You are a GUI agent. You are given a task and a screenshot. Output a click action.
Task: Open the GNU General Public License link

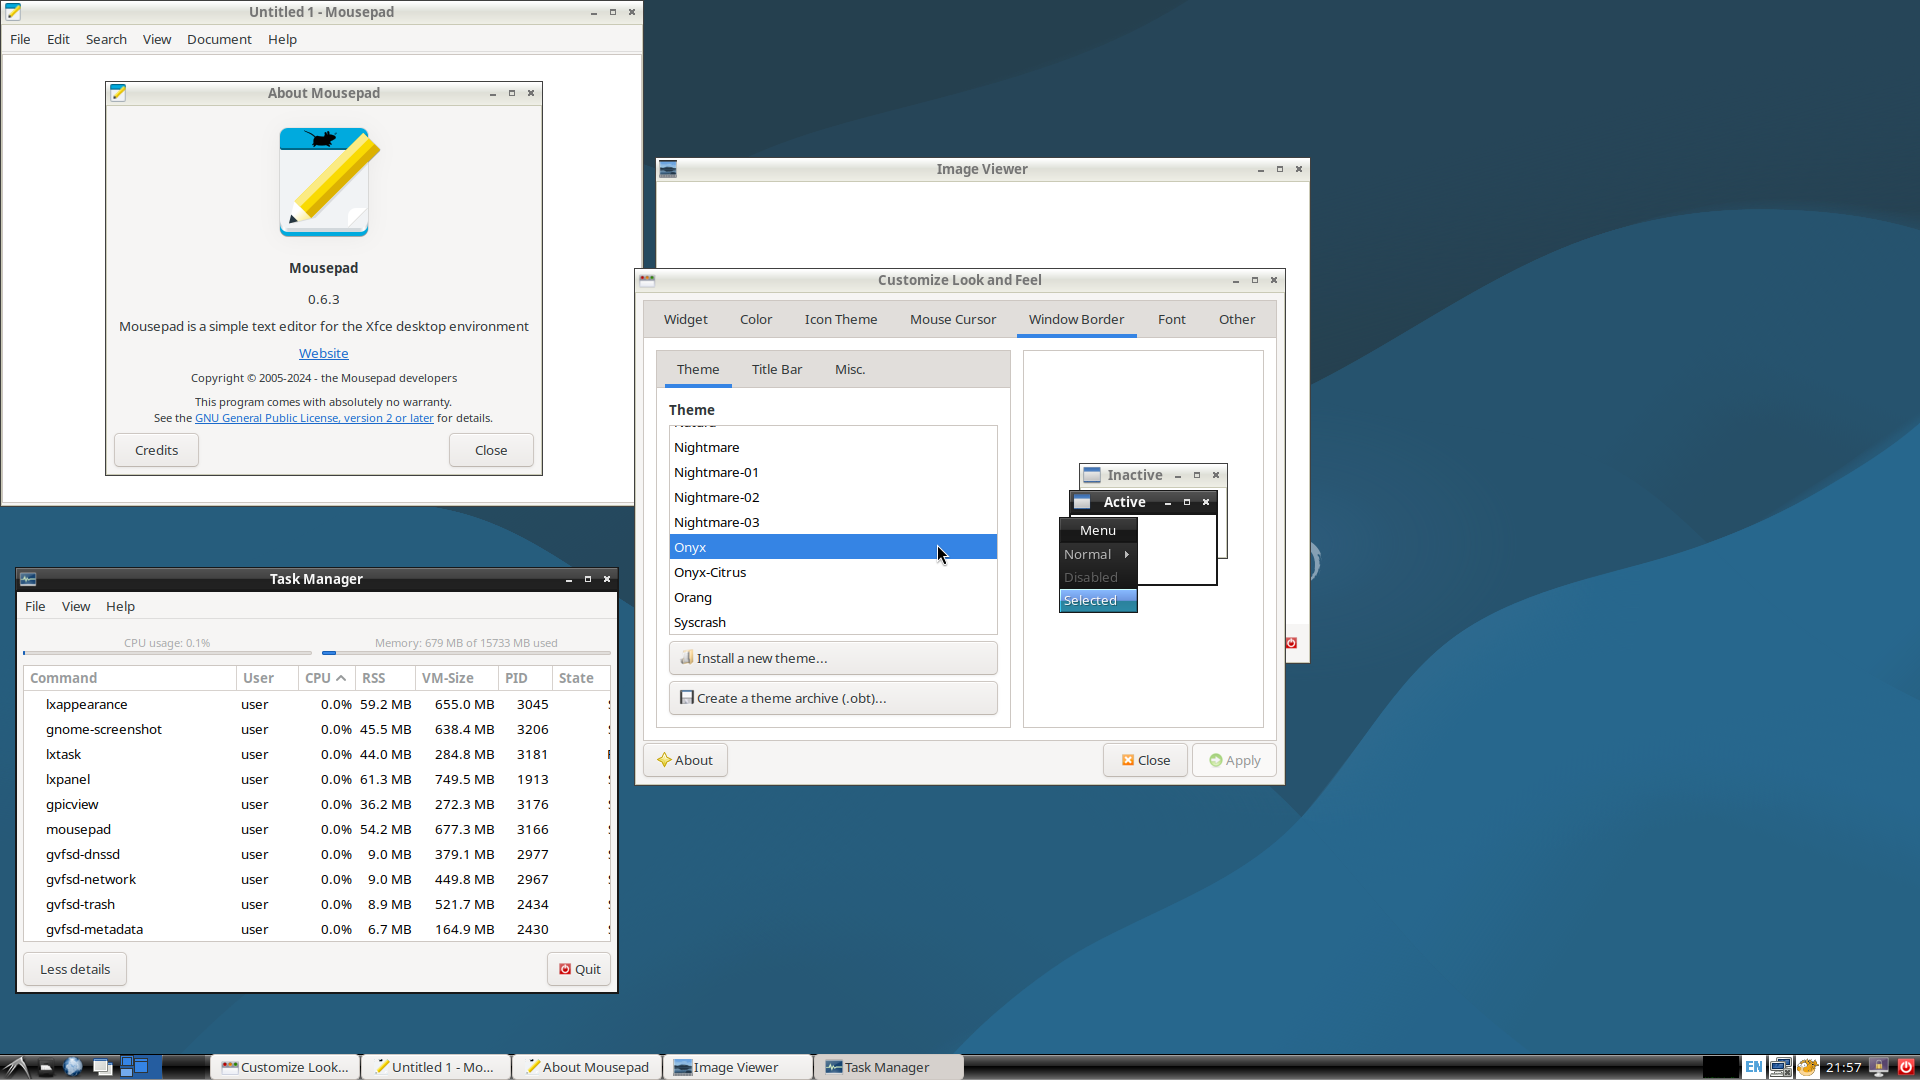[314, 418]
